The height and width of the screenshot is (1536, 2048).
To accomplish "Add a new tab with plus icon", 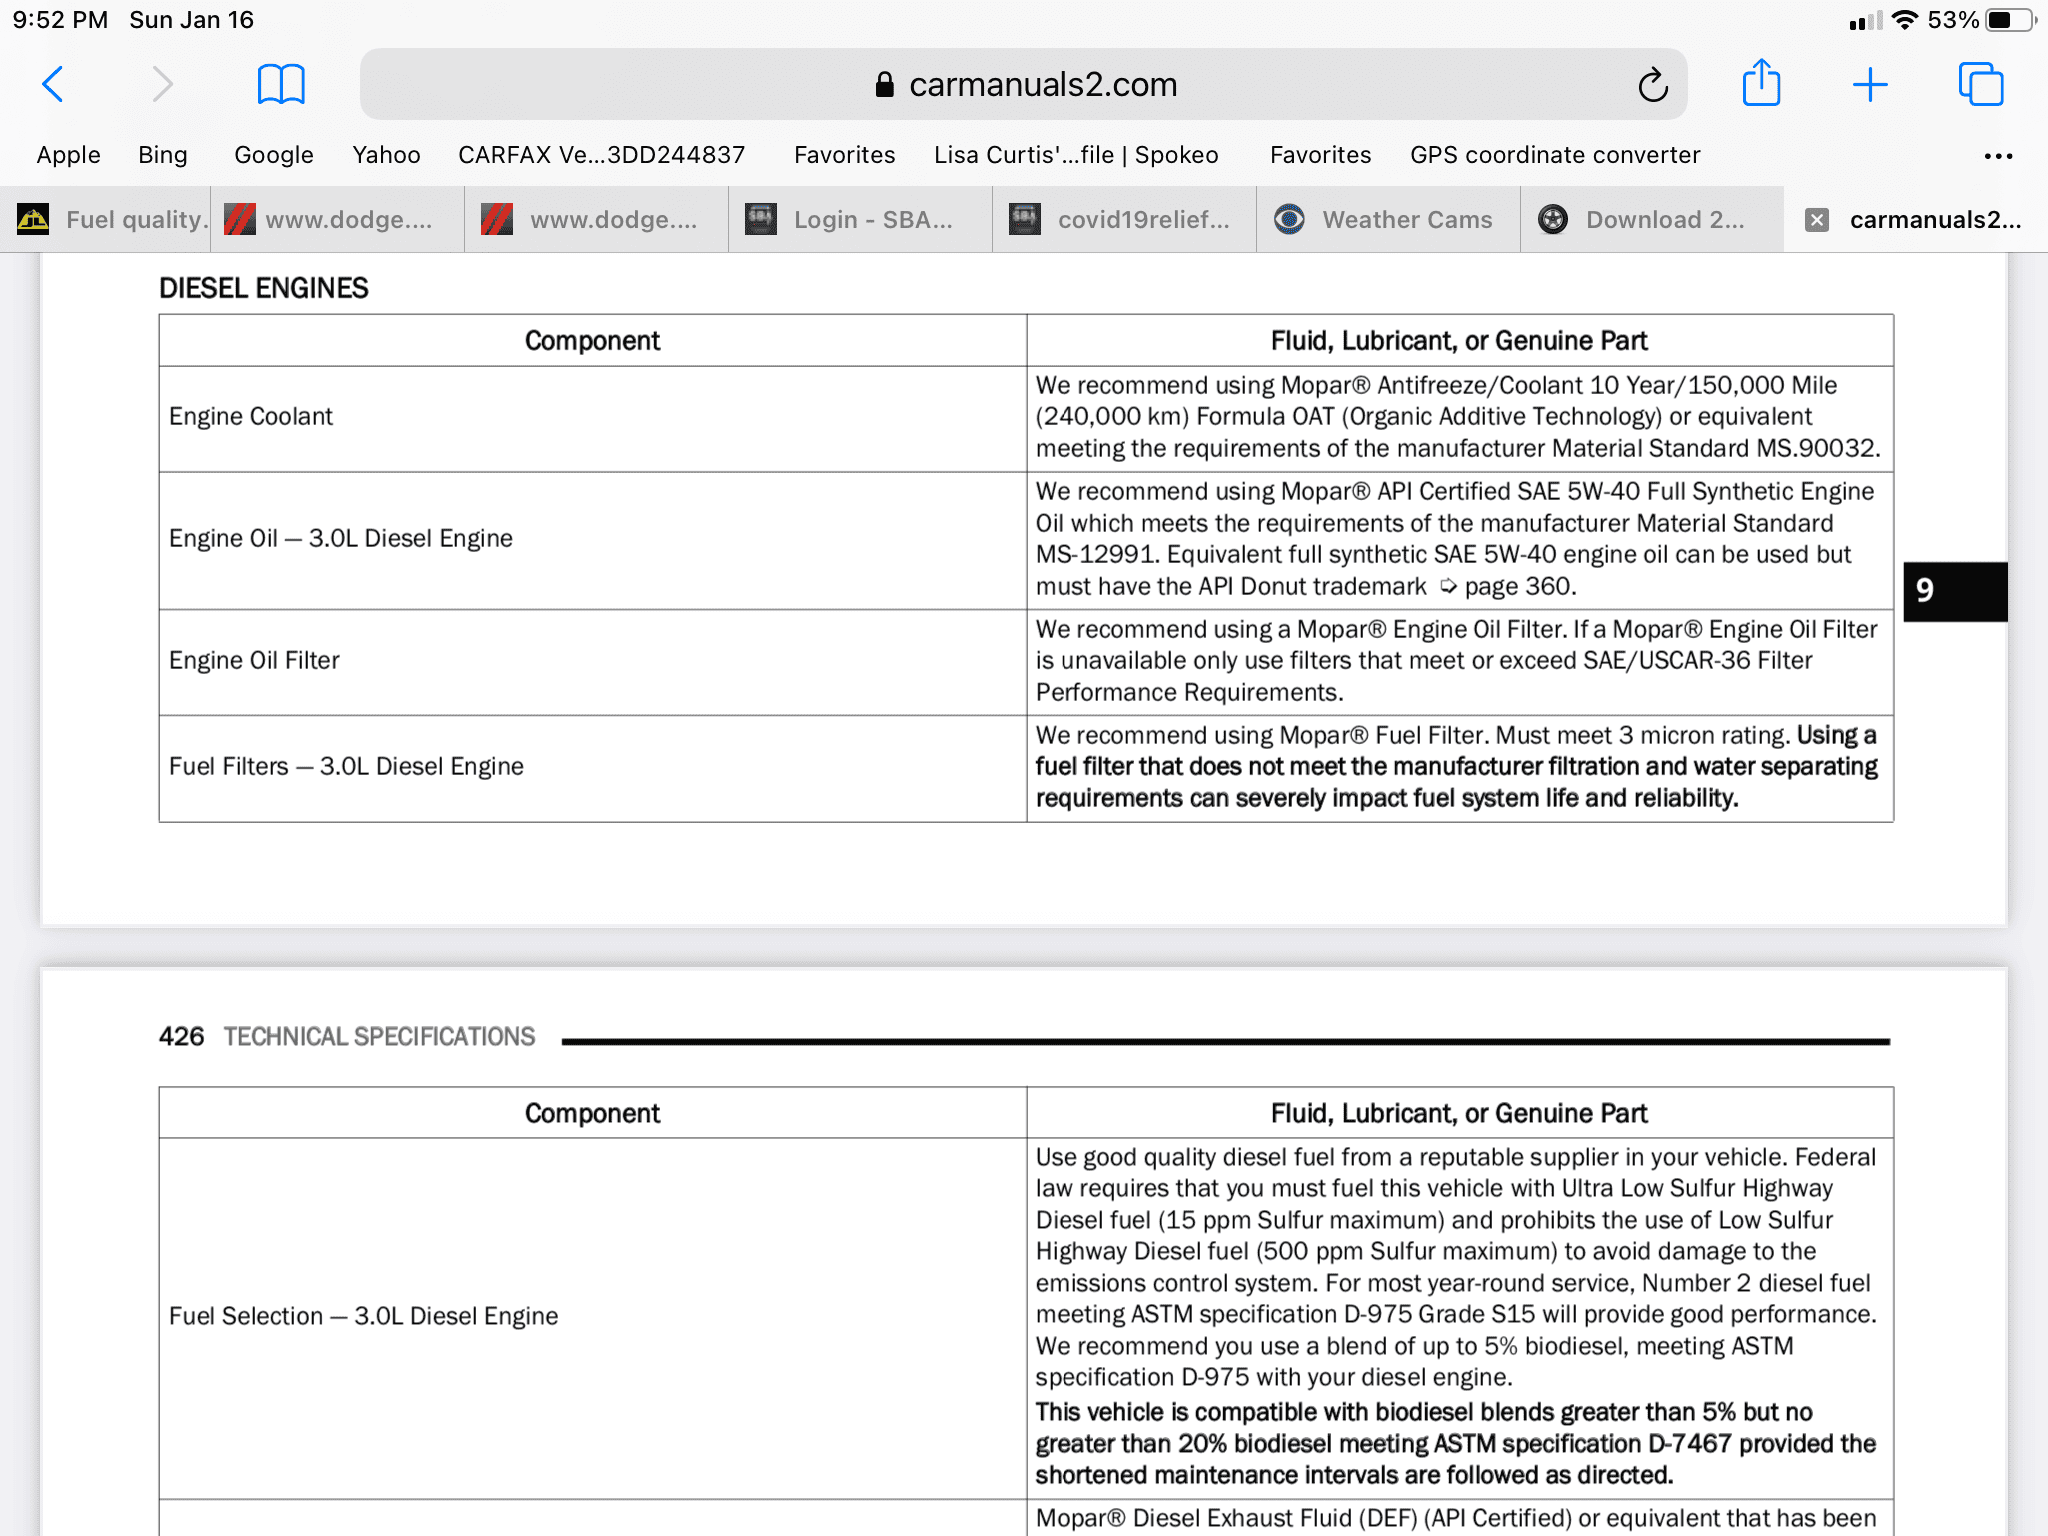I will (x=1870, y=84).
